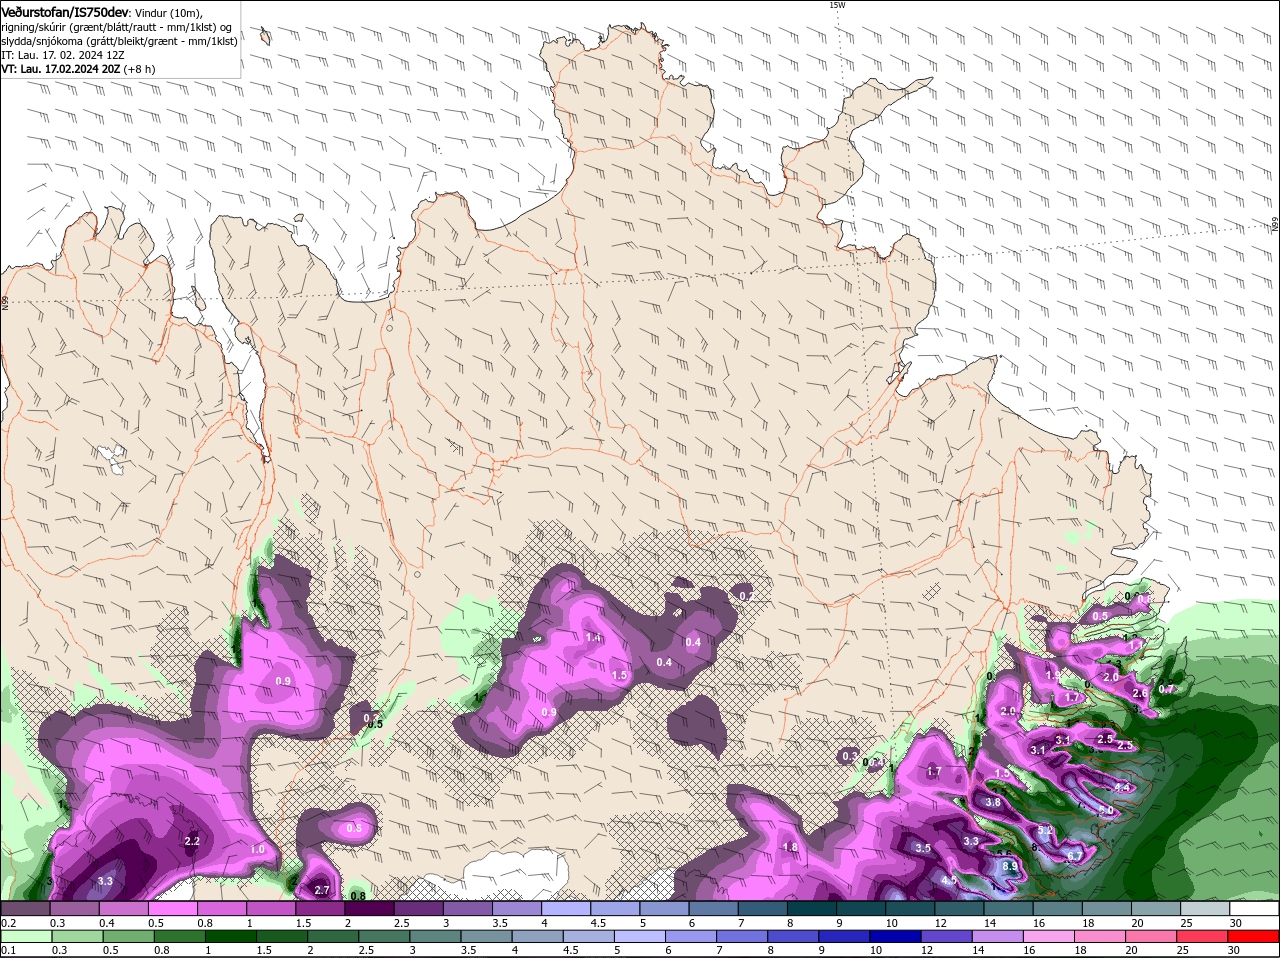
Task: Click the N99 label on the right map edge
Action: tap(1275, 226)
